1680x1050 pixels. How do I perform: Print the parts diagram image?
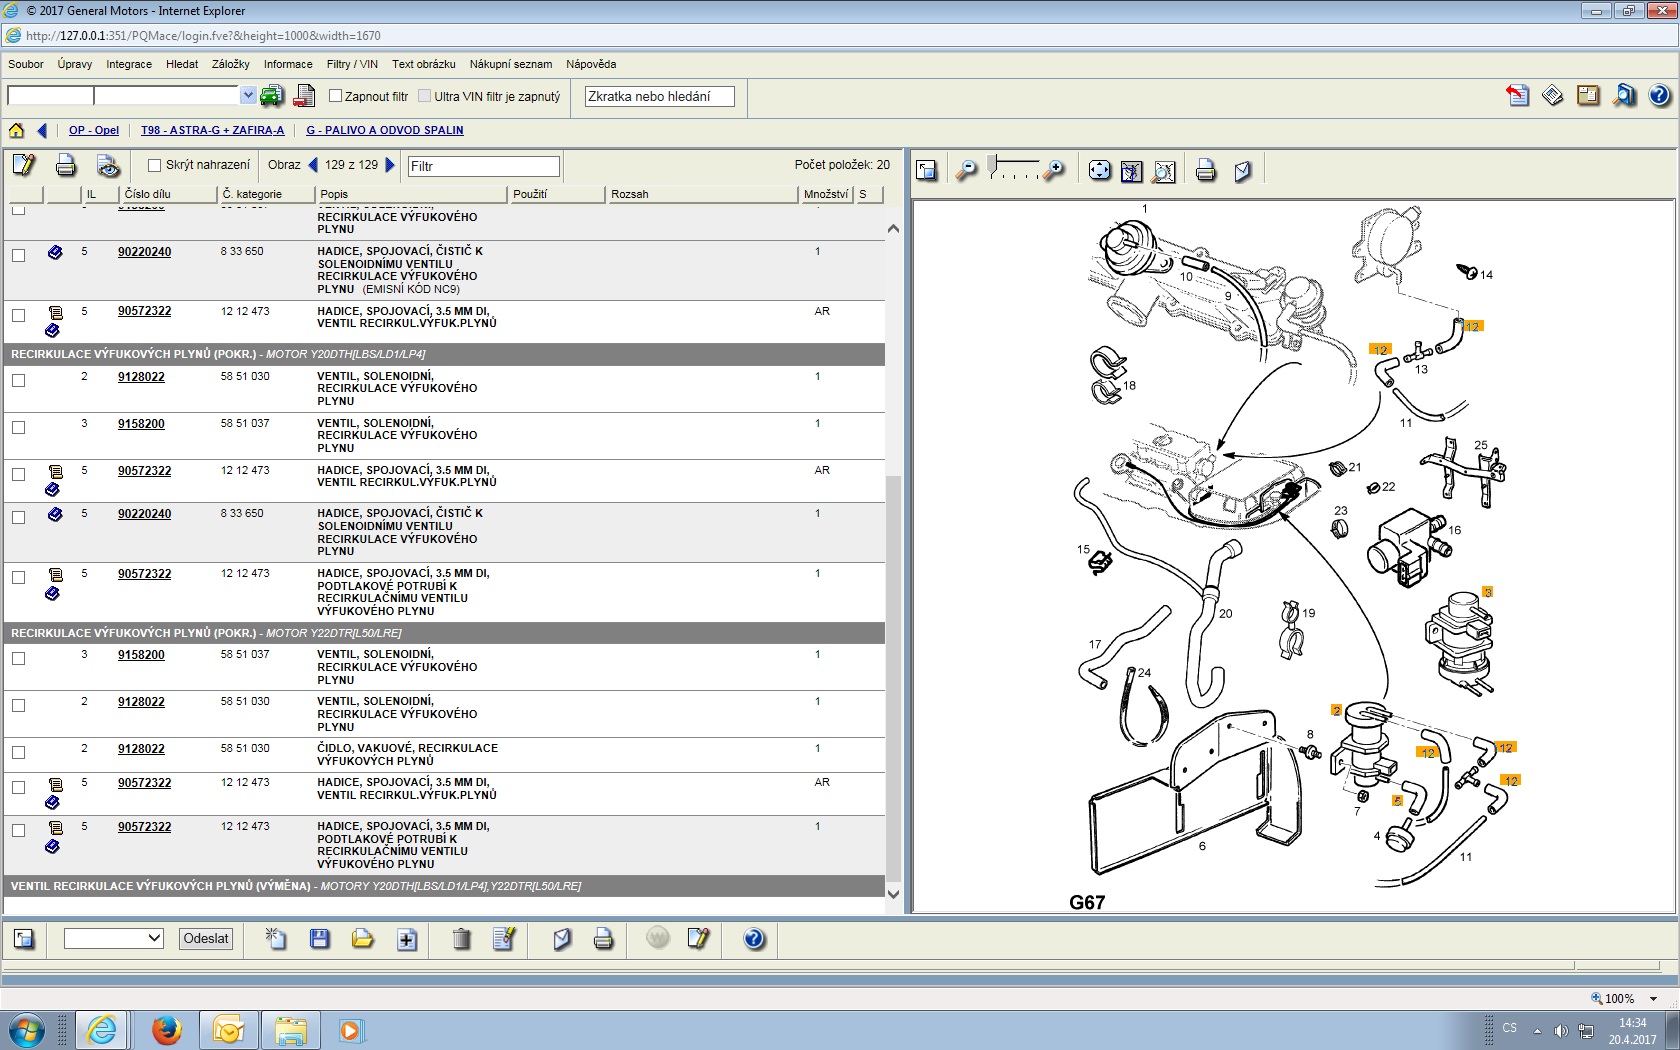[1205, 171]
